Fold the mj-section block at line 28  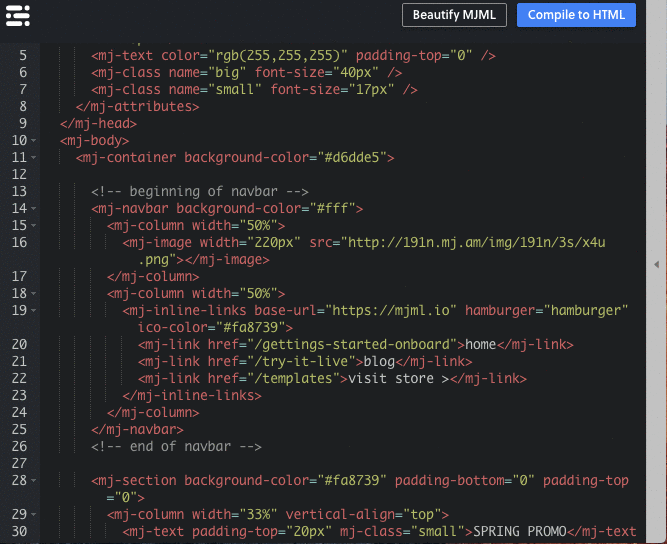[x=34, y=481]
